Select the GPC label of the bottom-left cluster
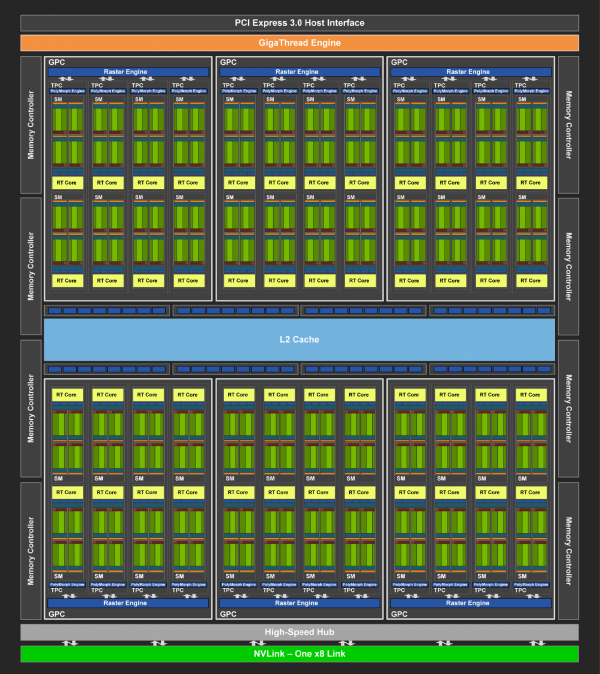 click(x=57, y=614)
